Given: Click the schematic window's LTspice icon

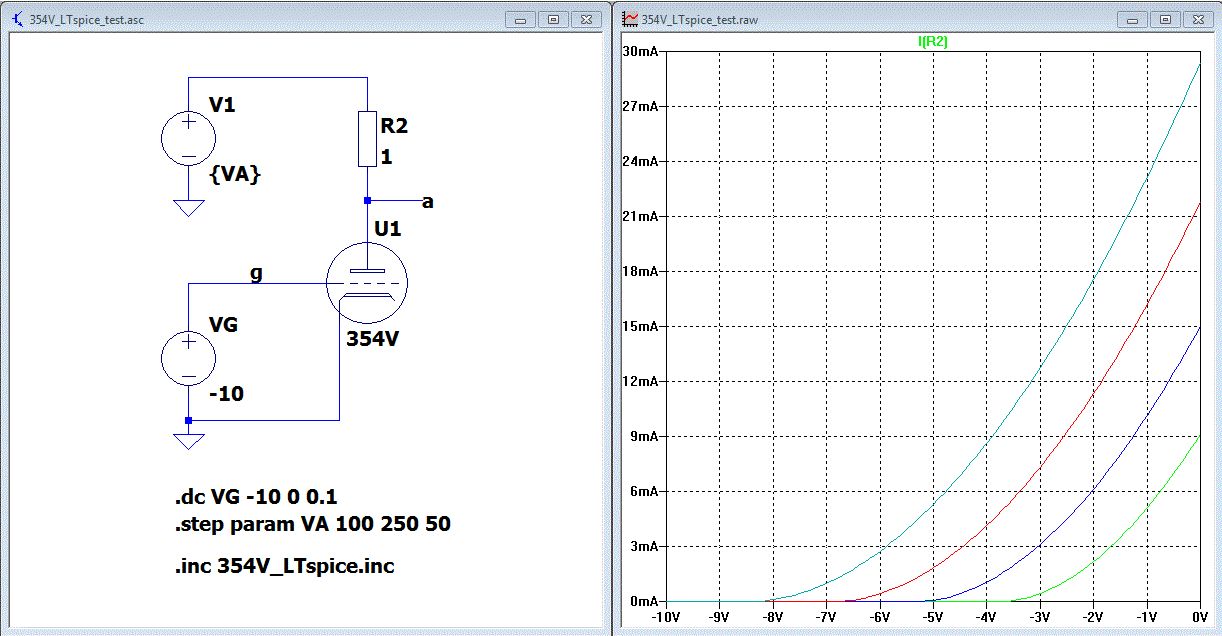Looking at the screenshot, I should tap(17, 19).
